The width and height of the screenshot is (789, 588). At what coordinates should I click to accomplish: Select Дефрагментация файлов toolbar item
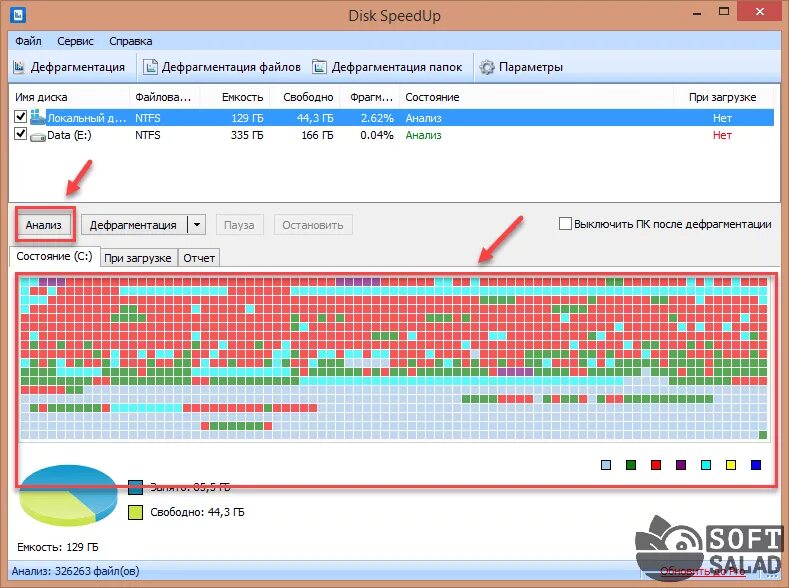tap(222, 67)
